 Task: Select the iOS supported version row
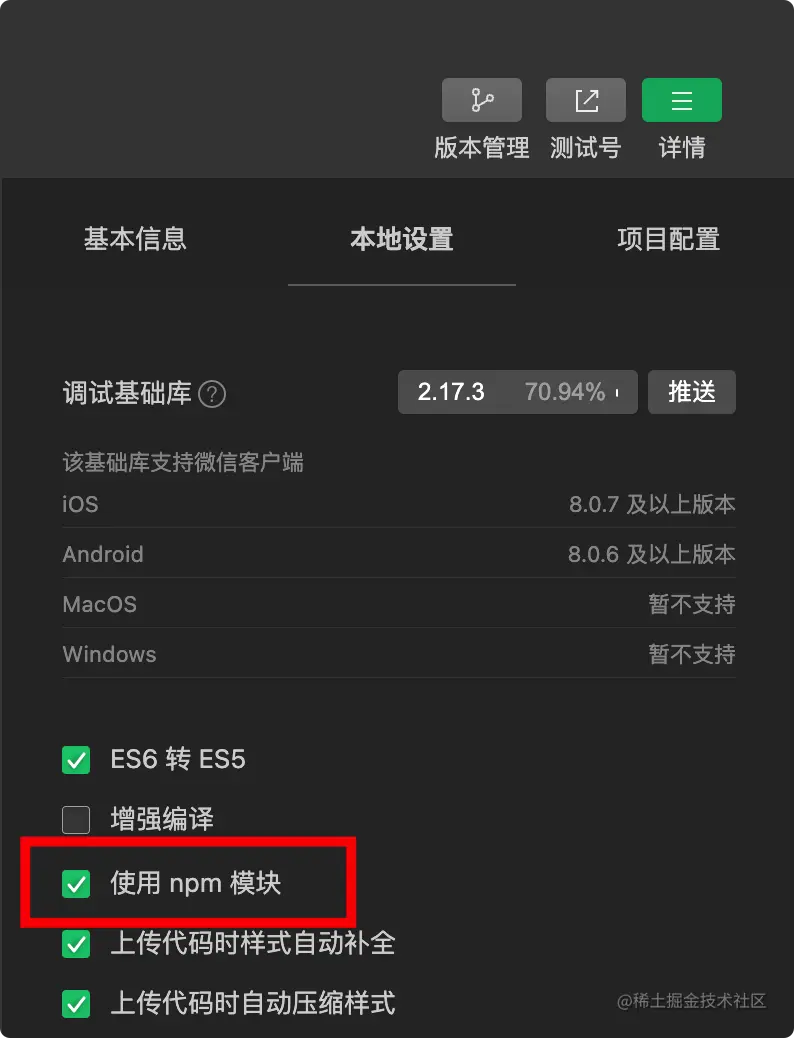click(399, 504)
